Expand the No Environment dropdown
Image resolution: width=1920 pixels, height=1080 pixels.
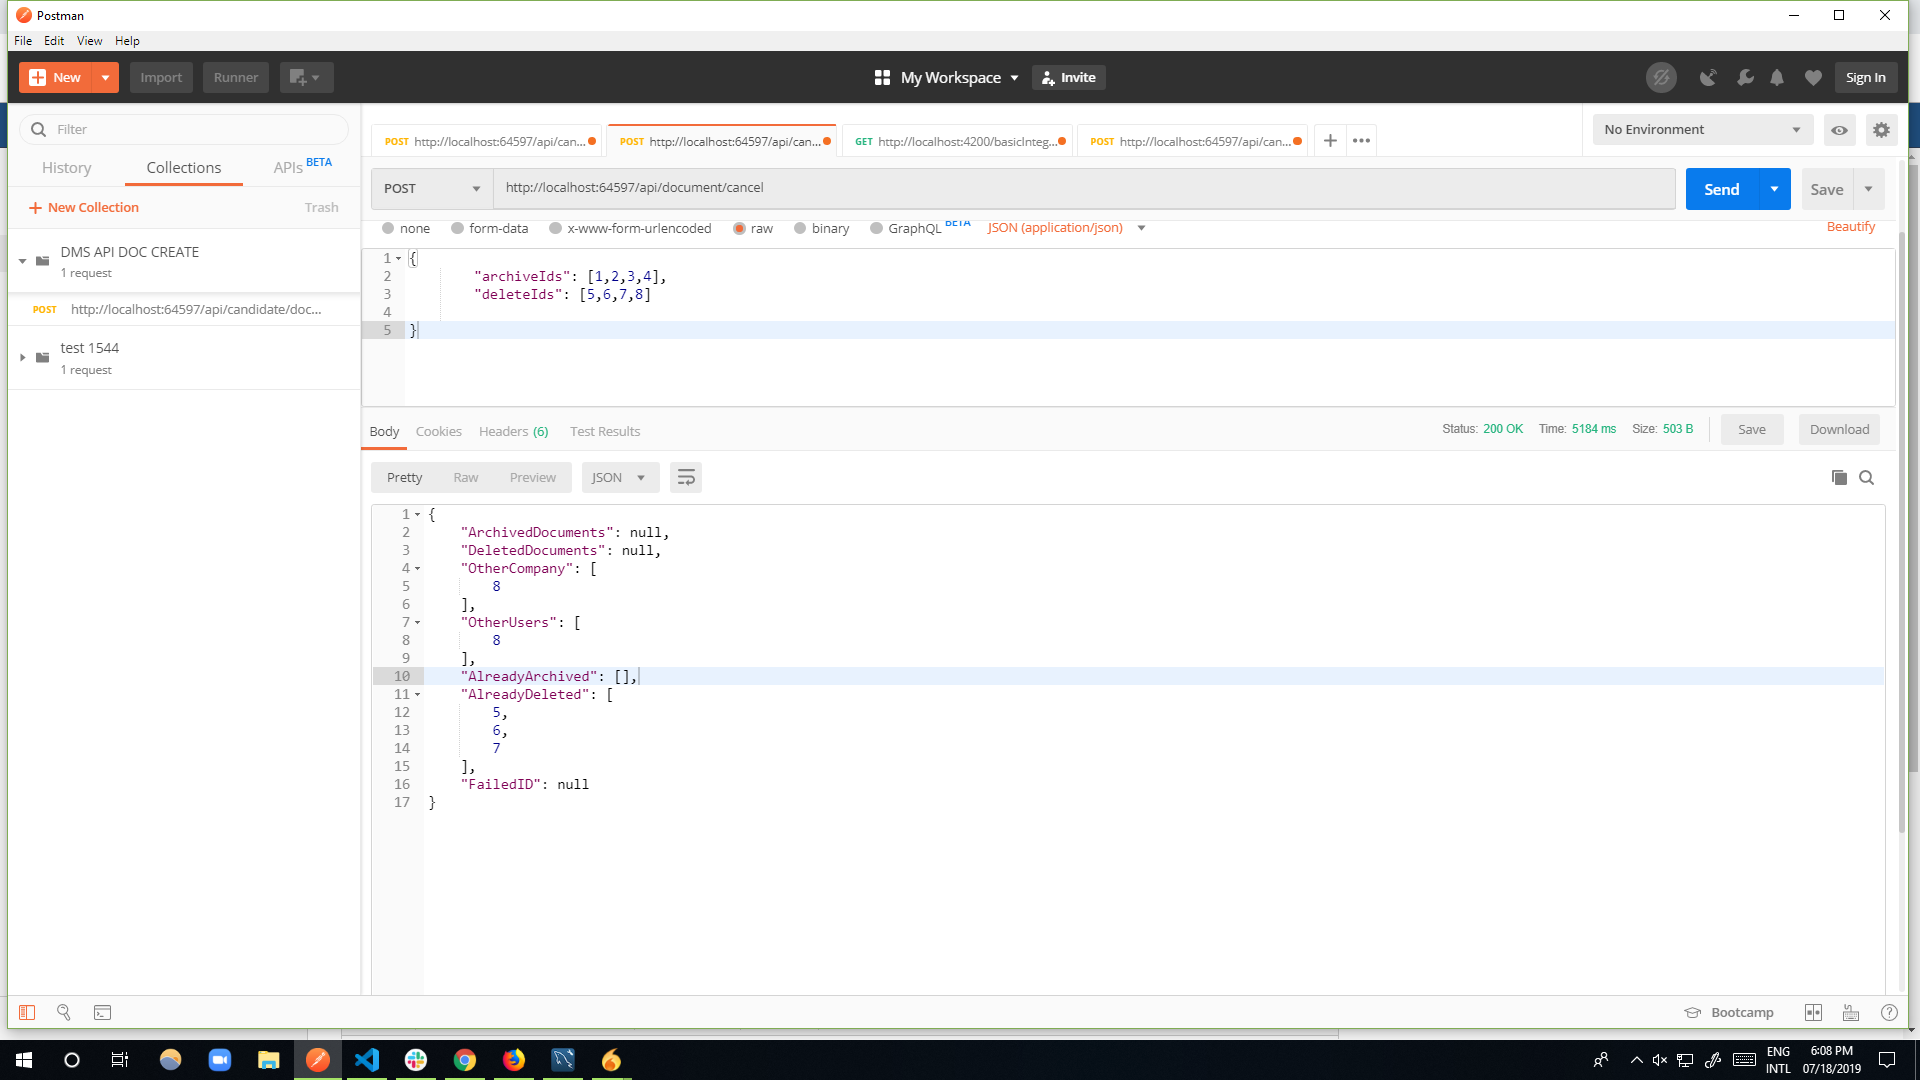[1701, 130]
